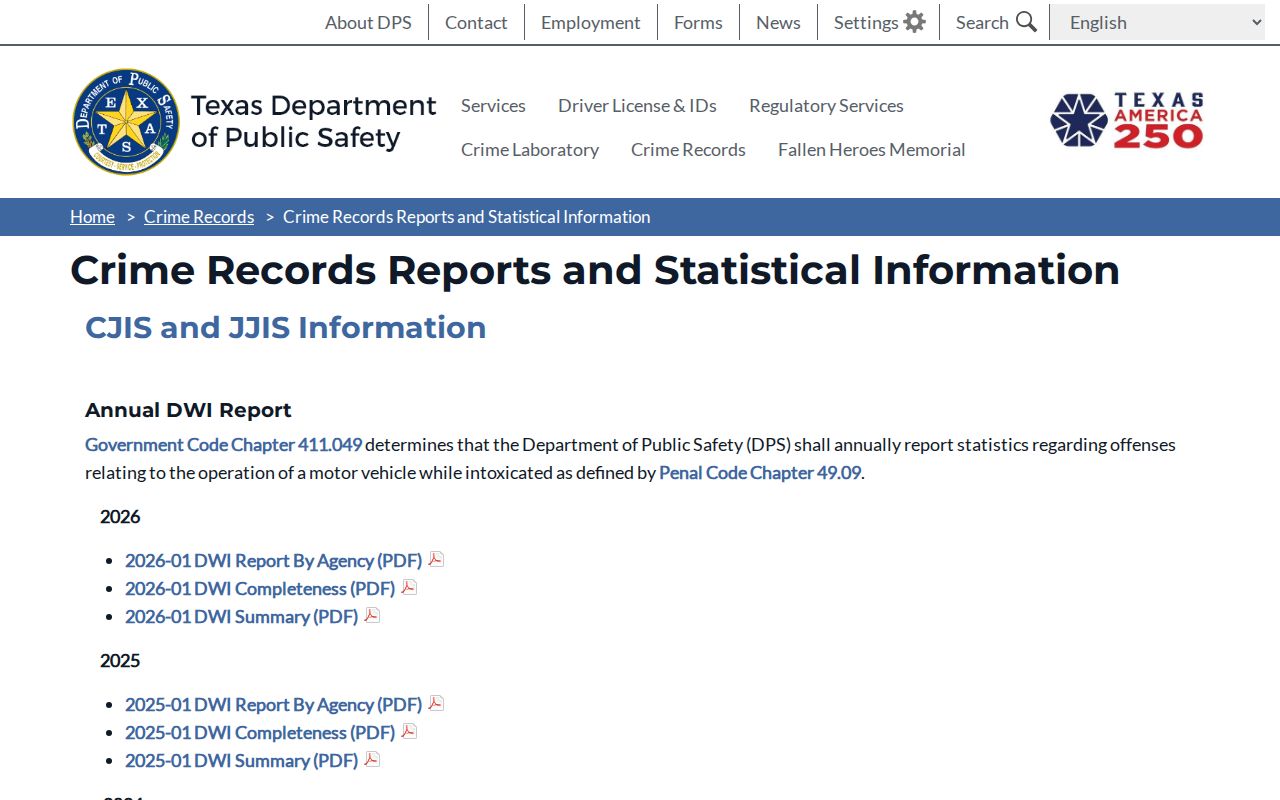Click the Search text label
The height and width of the screenshot is (800, 1280).
982,22
